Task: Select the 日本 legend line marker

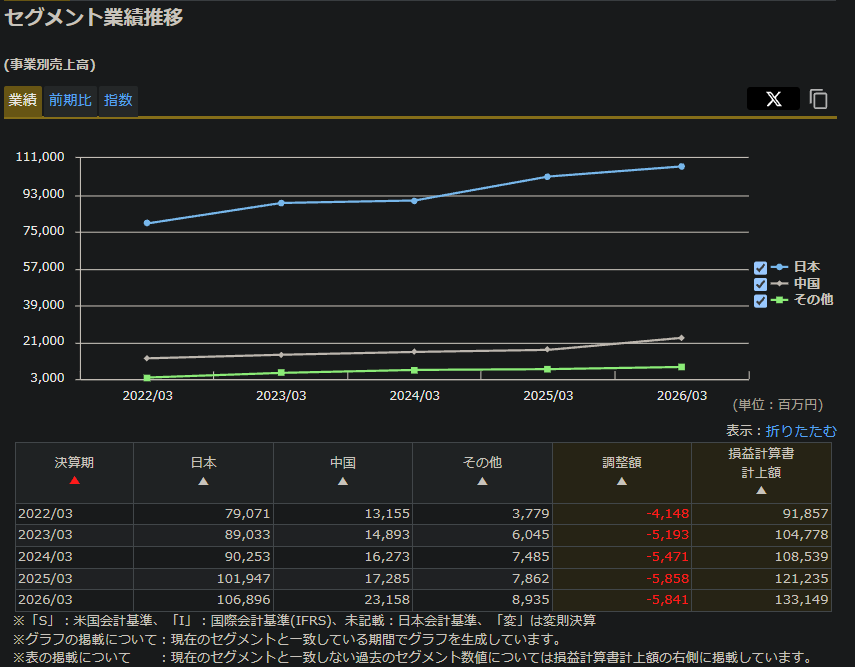Action: (x=780, y=267)
